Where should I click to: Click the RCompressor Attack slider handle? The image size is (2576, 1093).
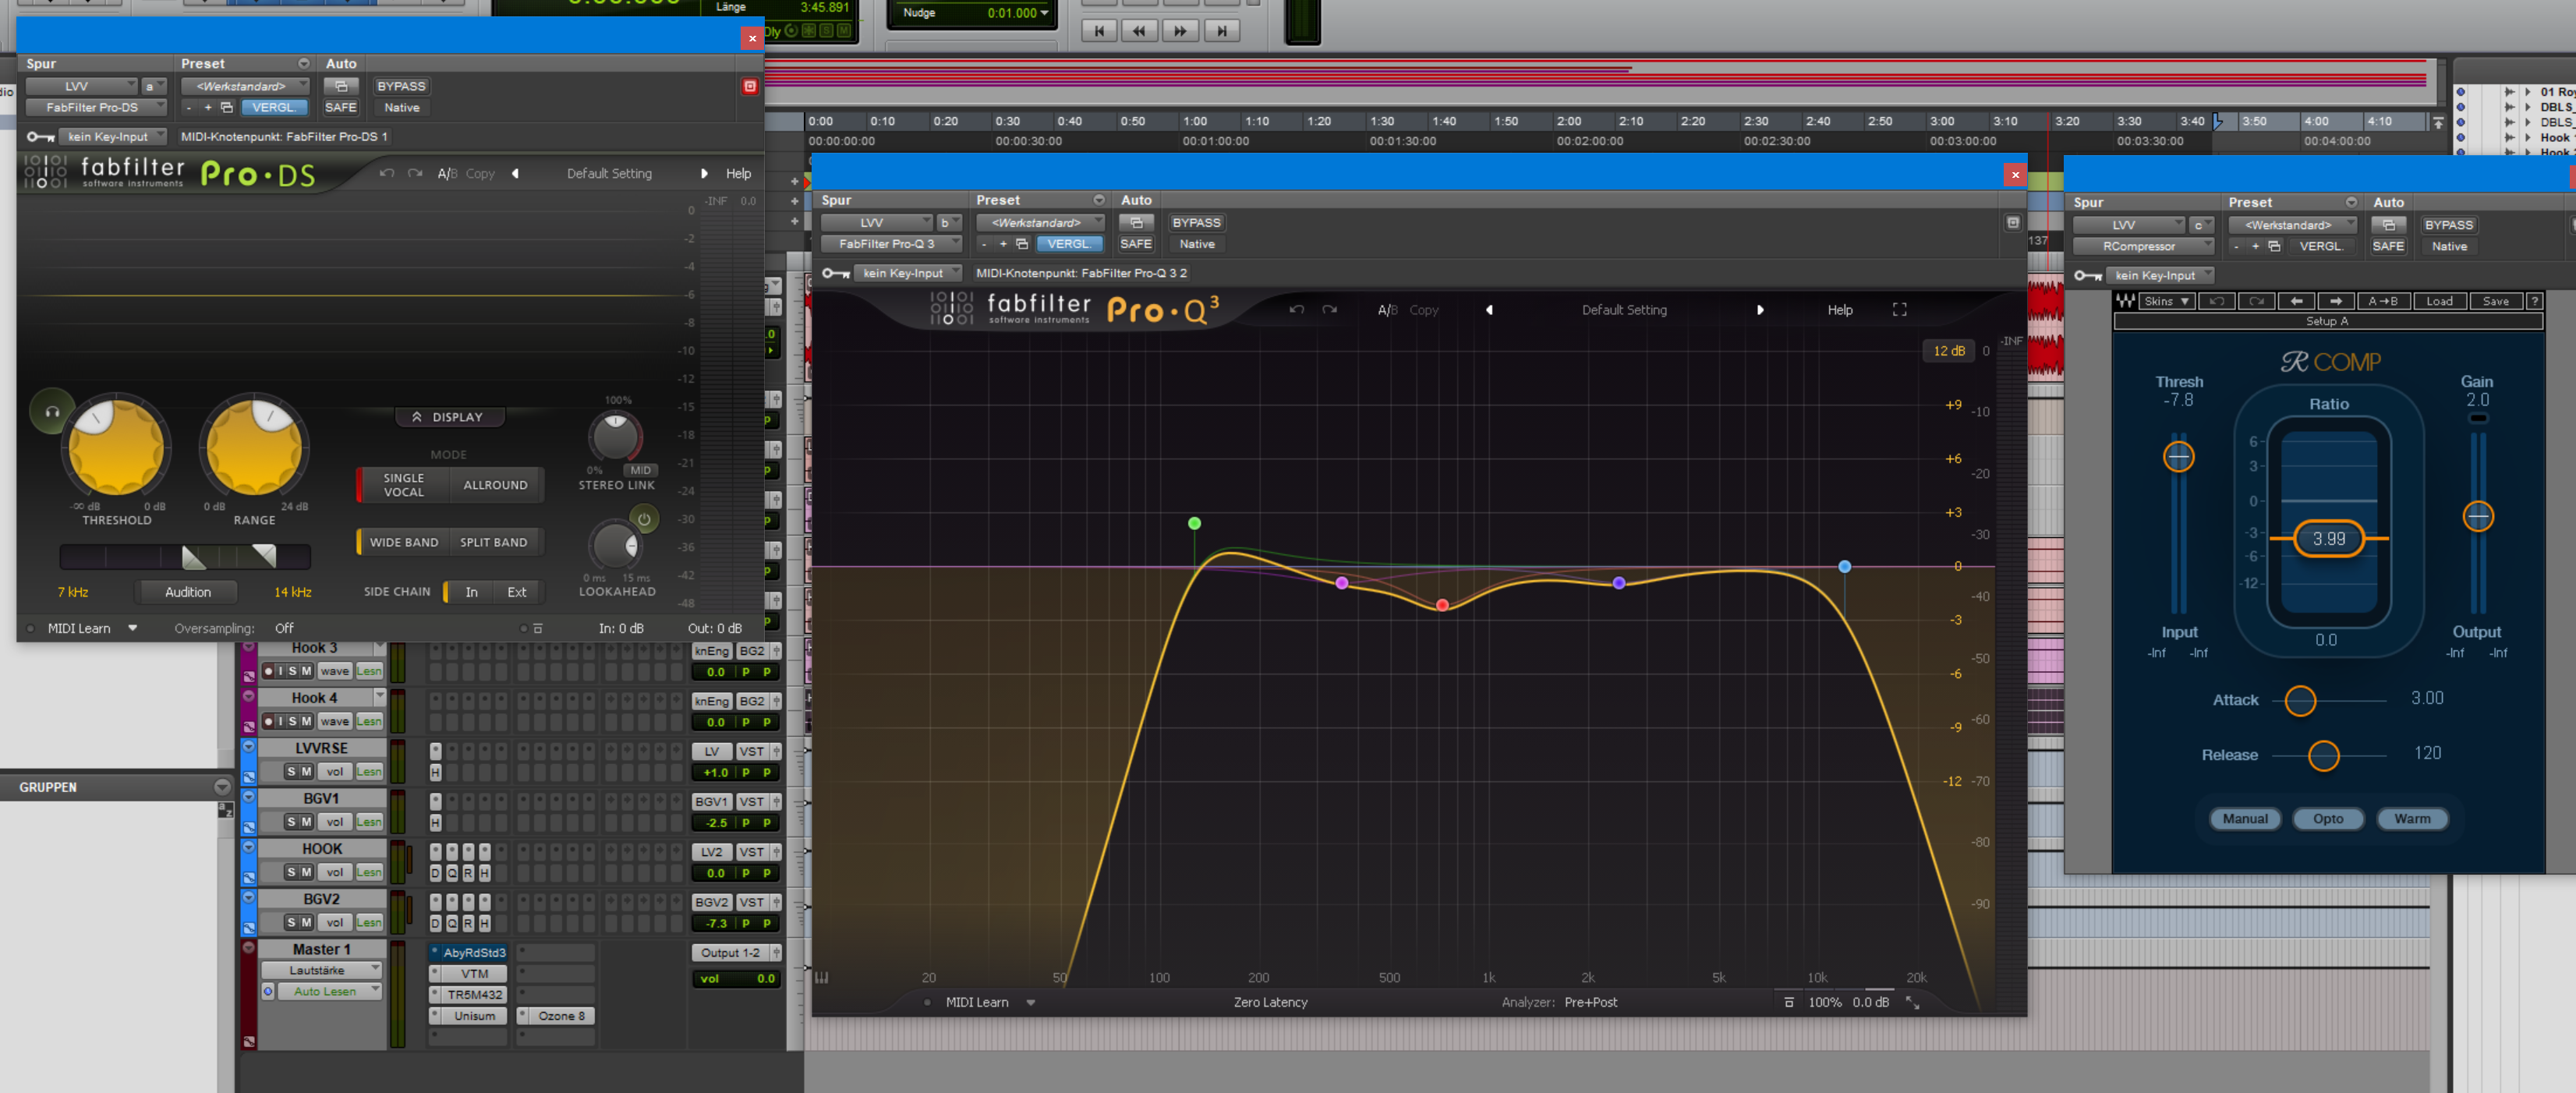(x=2300, y=700)
